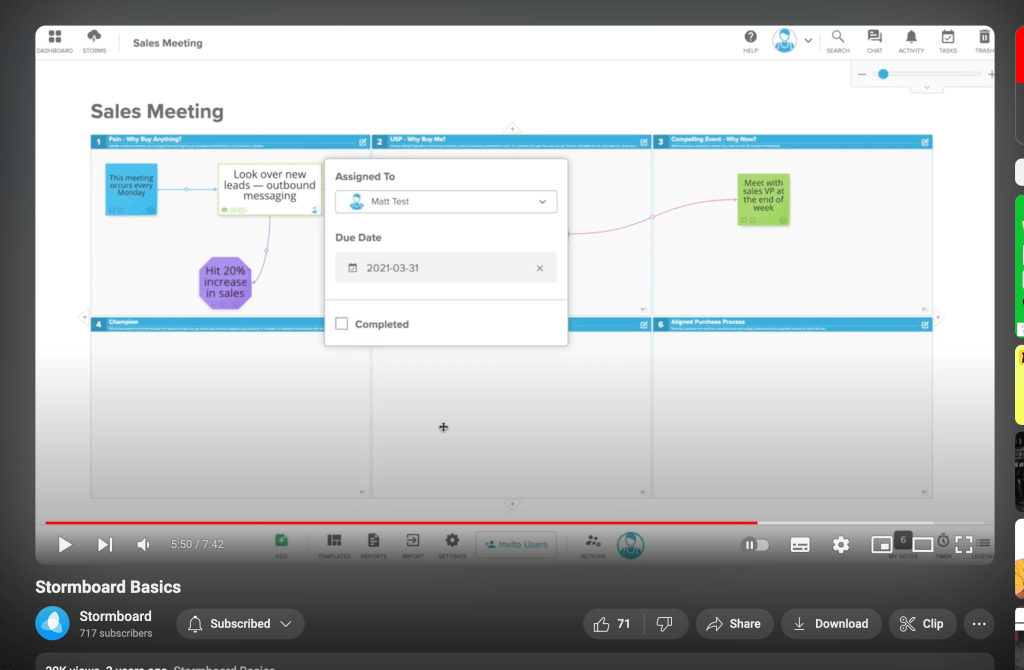Open the Reports icon
Image resolution: width=1024 pixels, height=670 pixels.
coord(374,545)
